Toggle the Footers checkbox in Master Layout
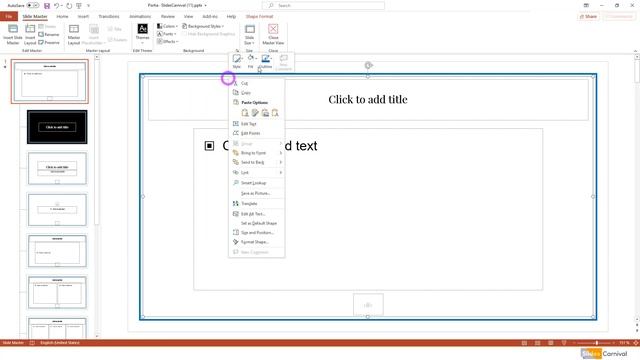 coord(117,40)
